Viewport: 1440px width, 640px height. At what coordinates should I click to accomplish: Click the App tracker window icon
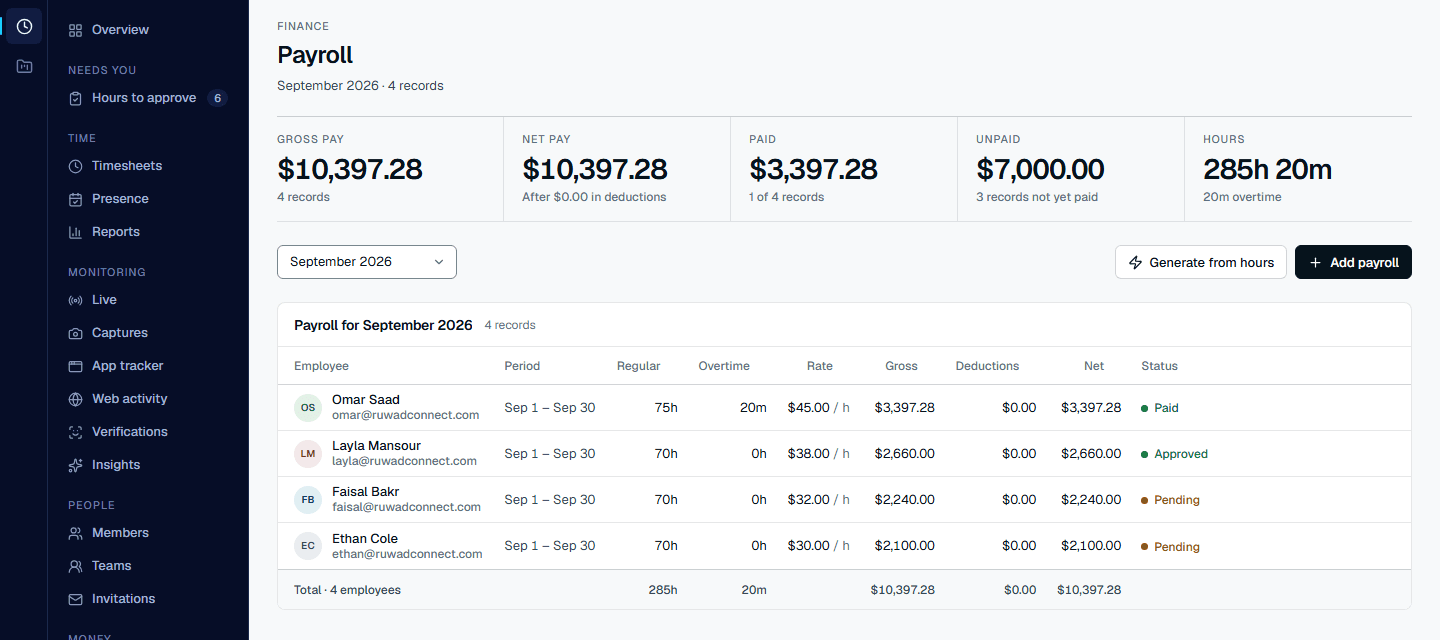[75, 366]
